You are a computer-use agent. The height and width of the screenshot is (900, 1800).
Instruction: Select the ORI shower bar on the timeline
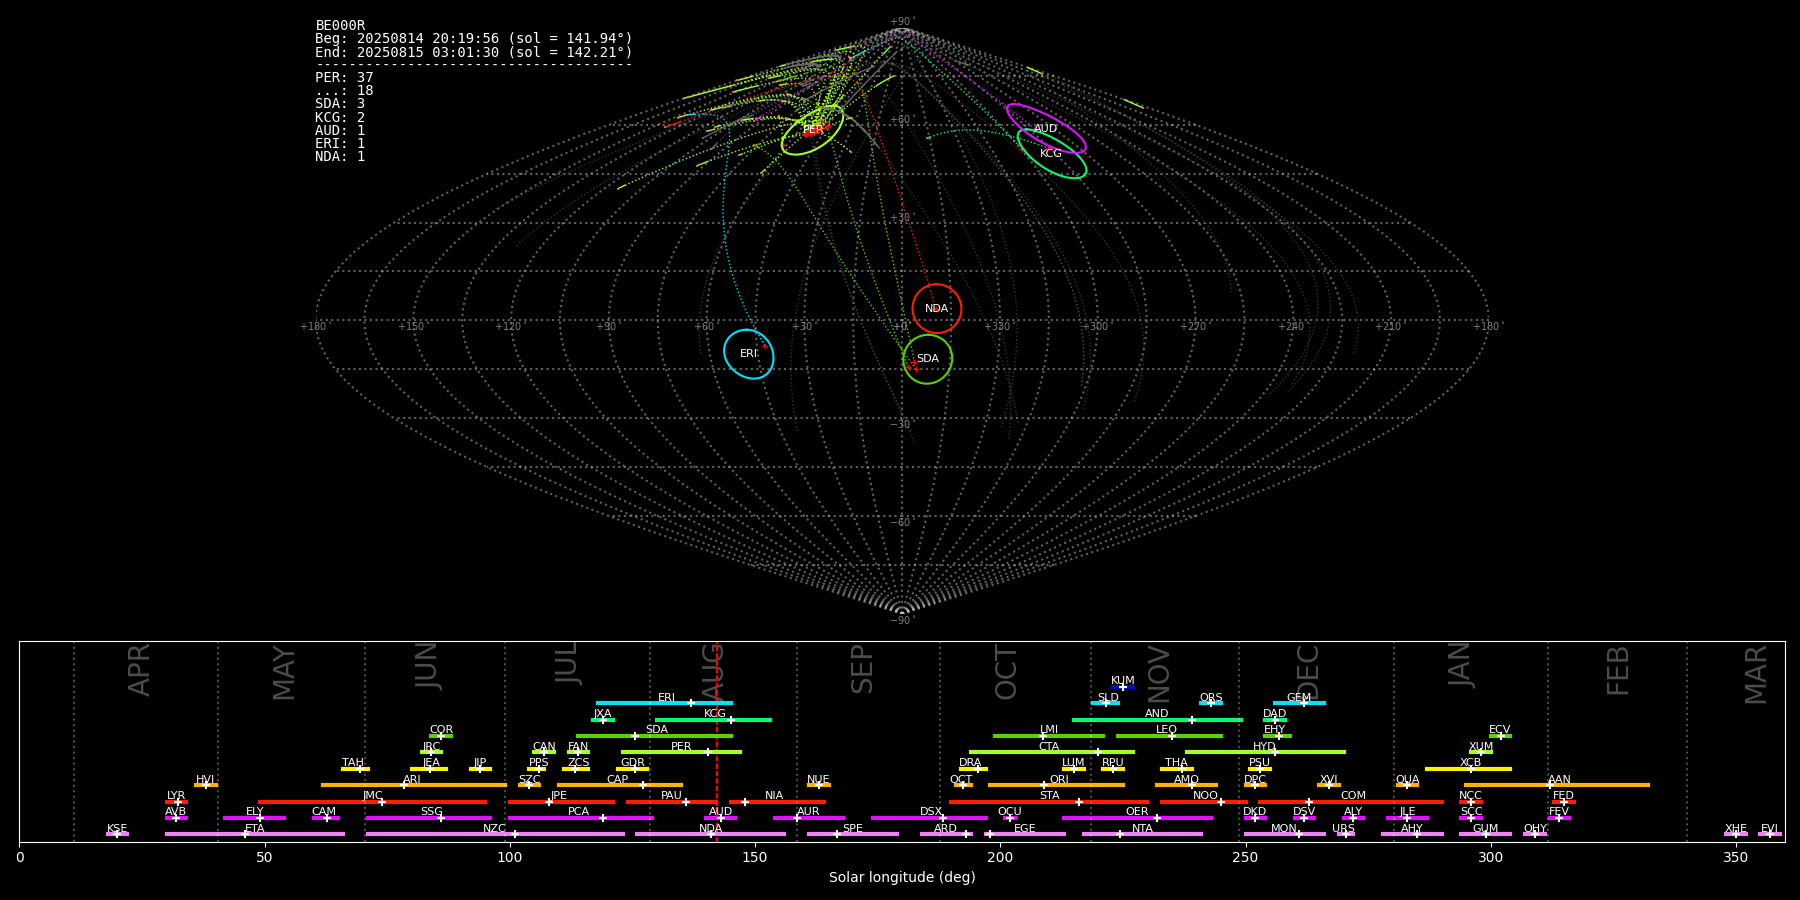[x=1056, y=785]
